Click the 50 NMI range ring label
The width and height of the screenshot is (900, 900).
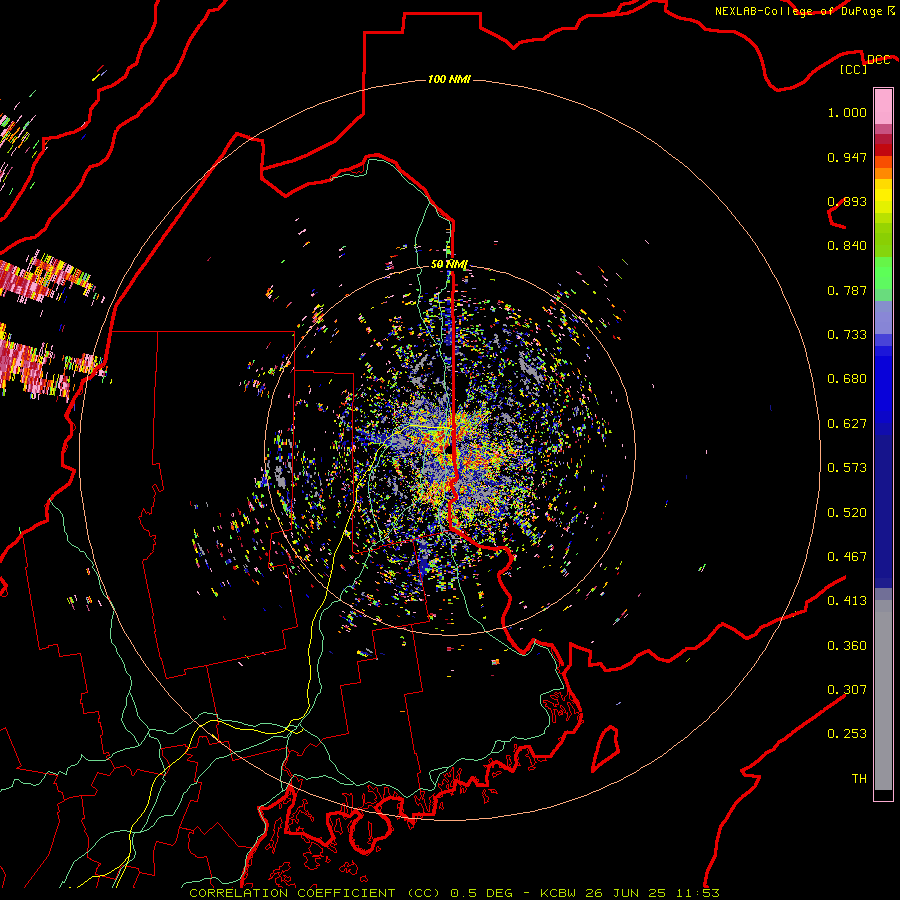449,265
